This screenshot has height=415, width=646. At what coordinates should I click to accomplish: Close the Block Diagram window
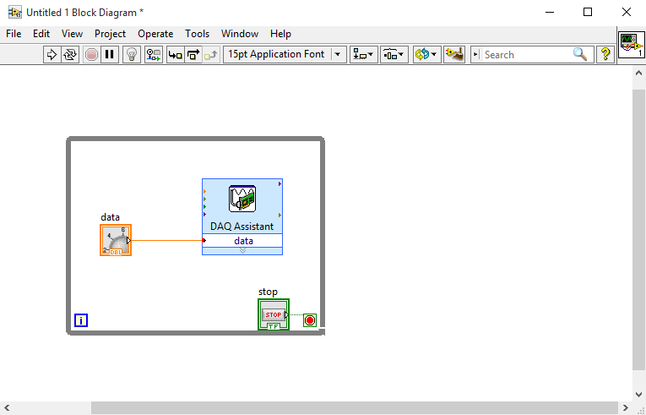tap(626, 12)
